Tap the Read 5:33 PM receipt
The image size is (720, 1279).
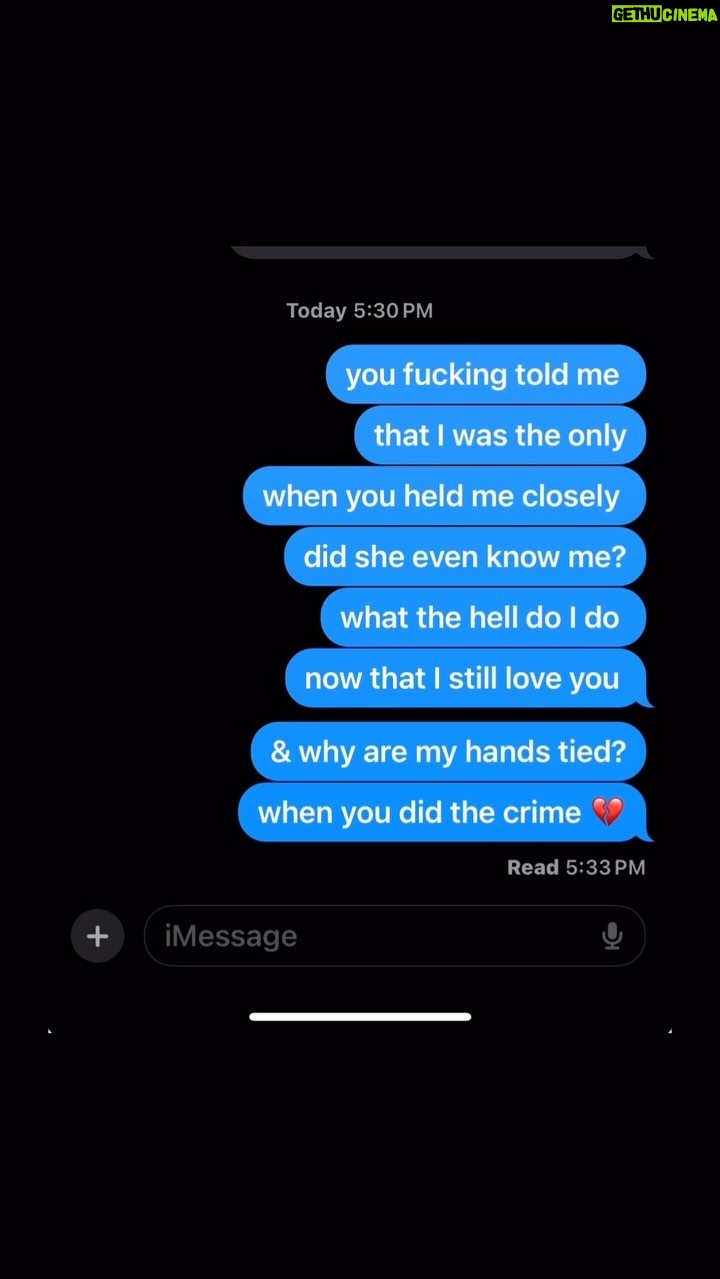coord(576,868)
